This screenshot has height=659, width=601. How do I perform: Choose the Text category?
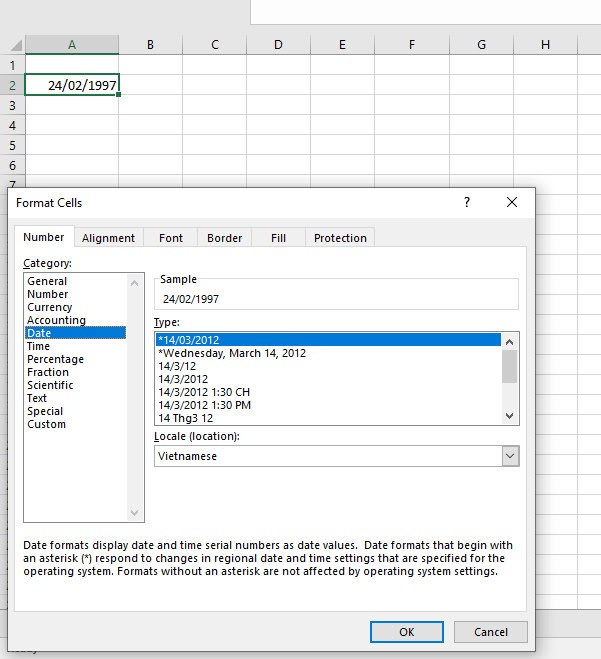[76, 398]
